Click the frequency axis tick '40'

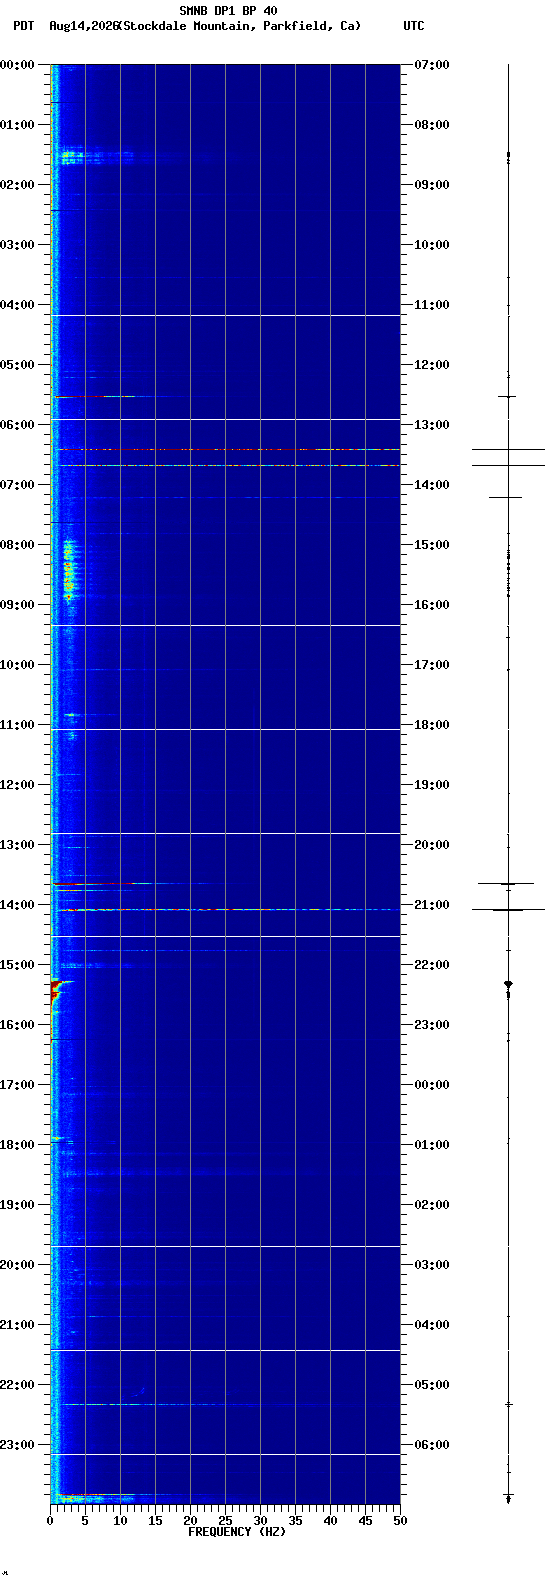click(330, 1521)
